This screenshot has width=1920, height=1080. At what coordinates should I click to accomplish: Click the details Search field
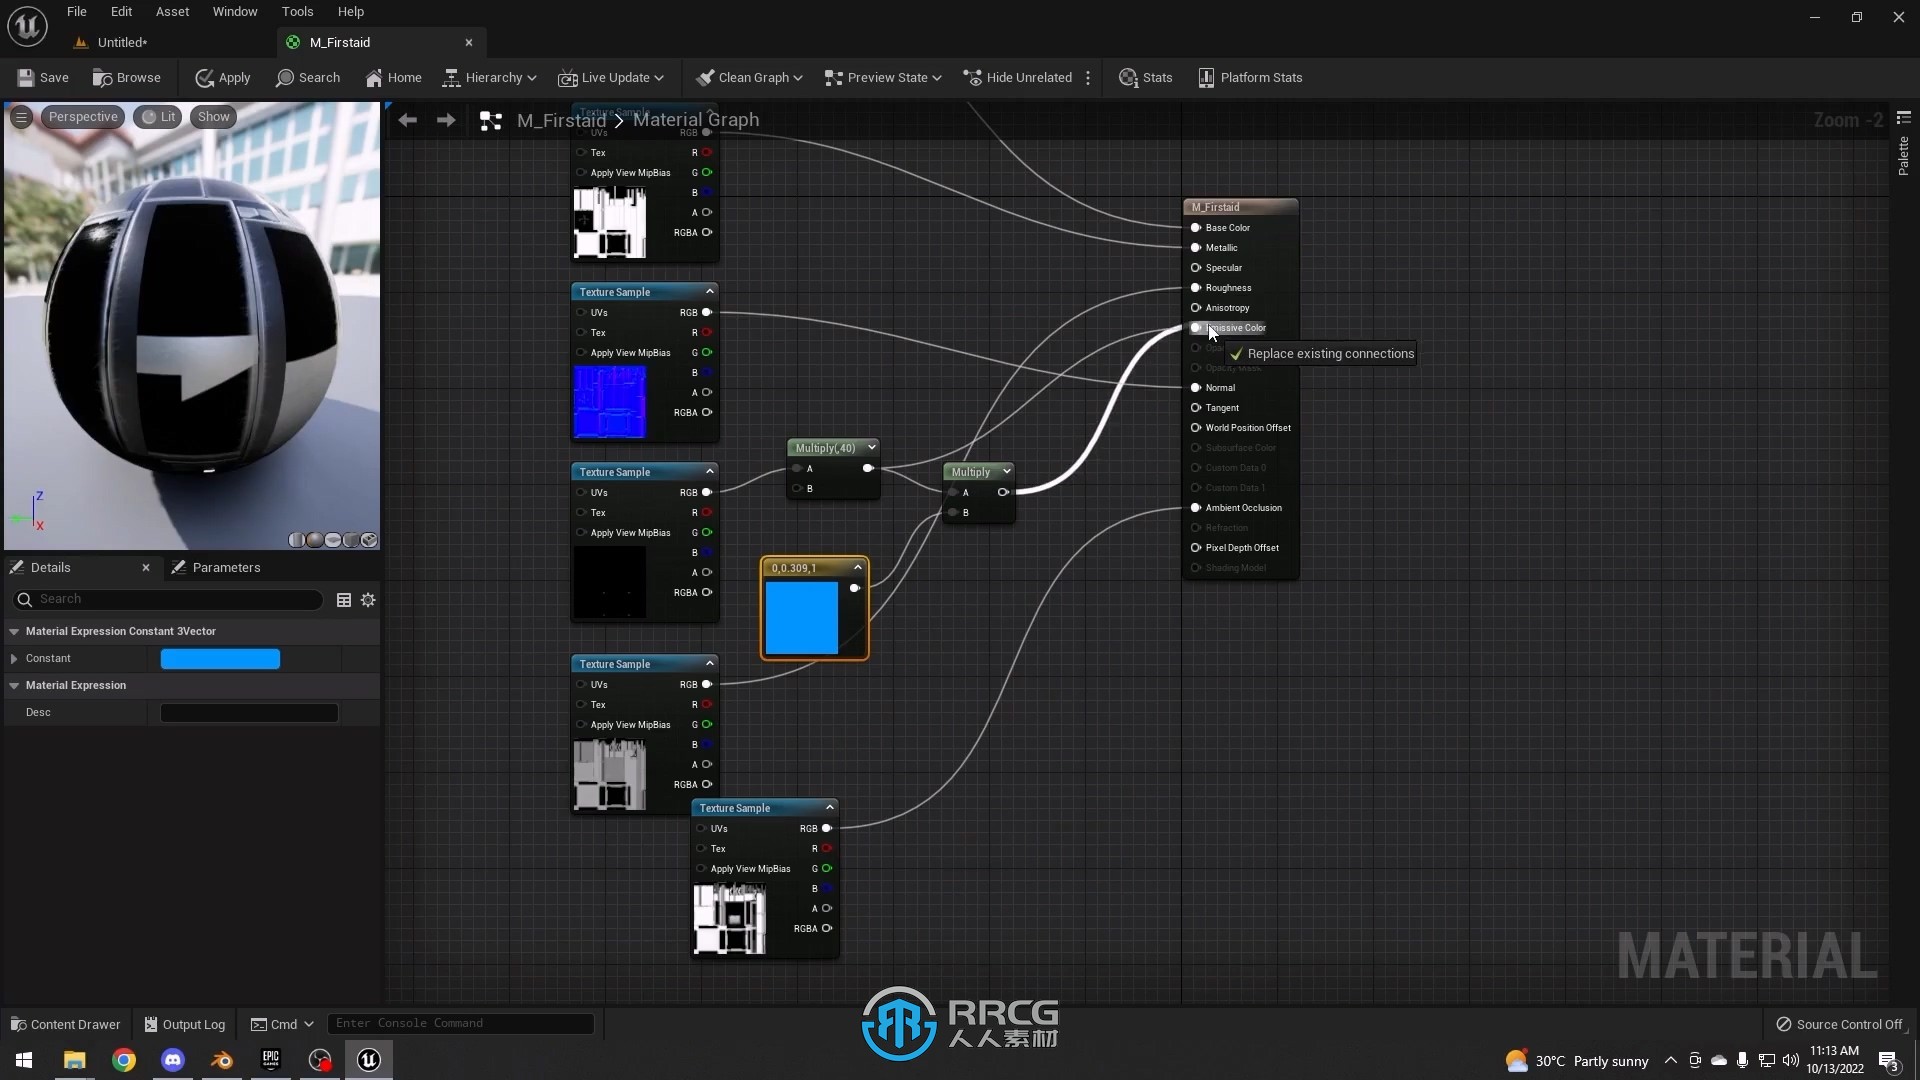pyautogui.click(x=167, y=599)
